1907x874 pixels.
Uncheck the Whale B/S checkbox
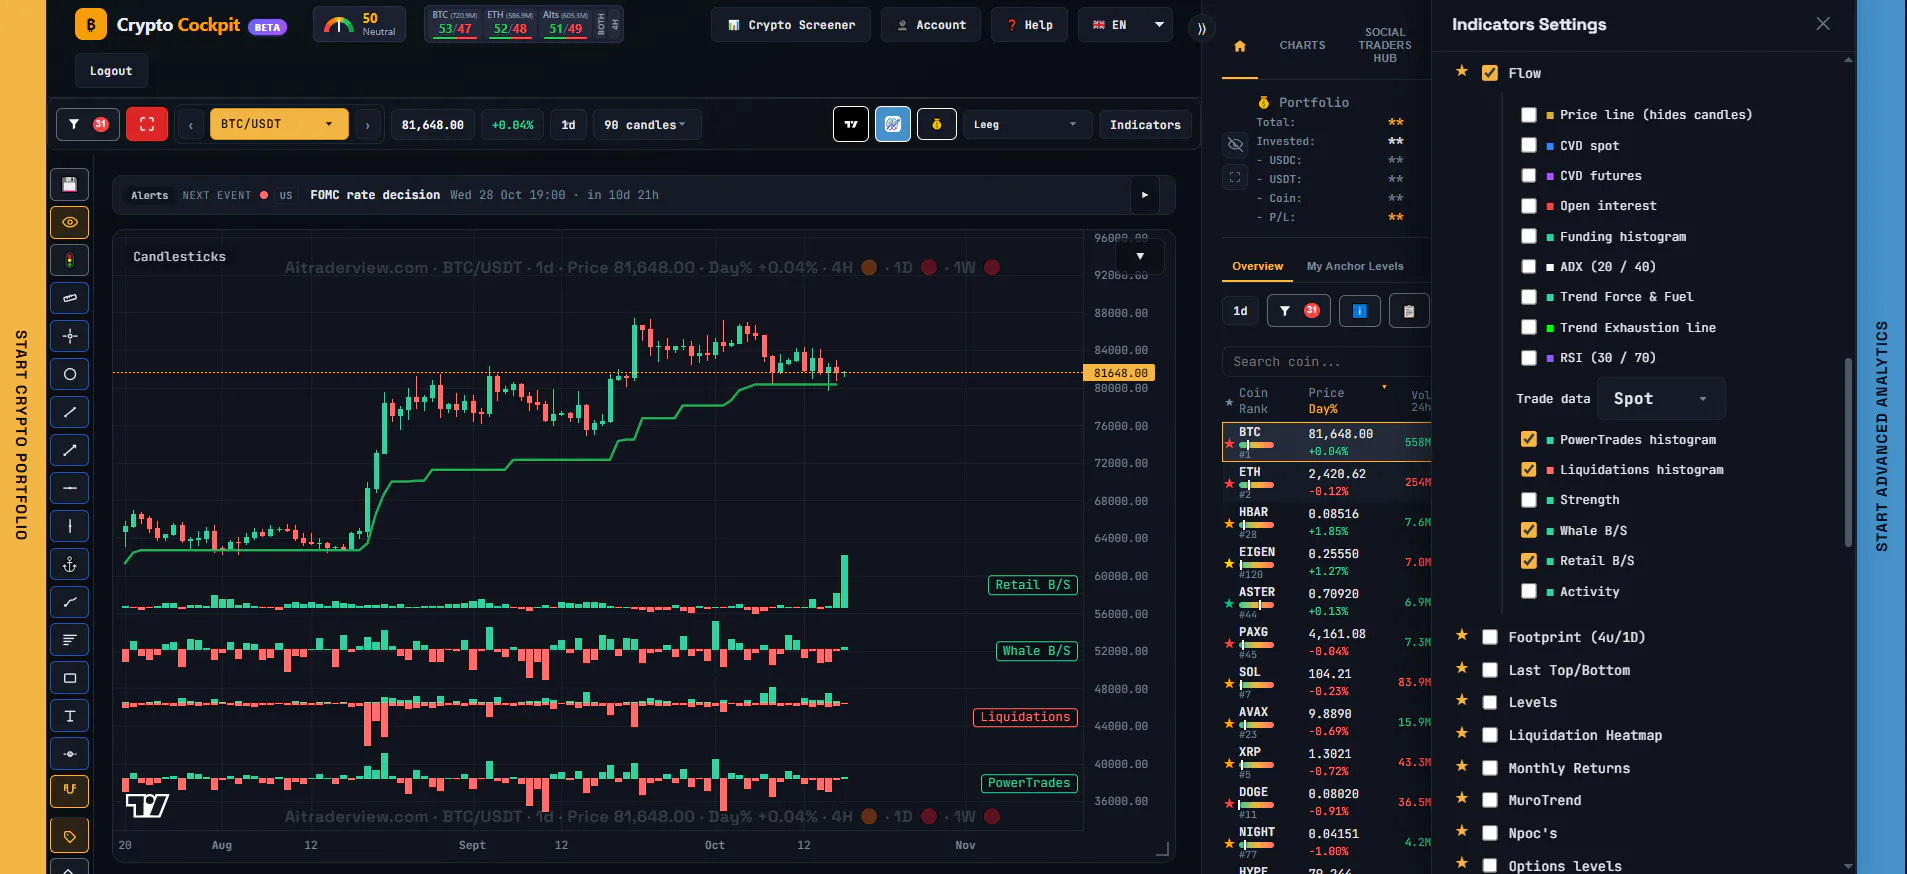[x=1529, y=530]
